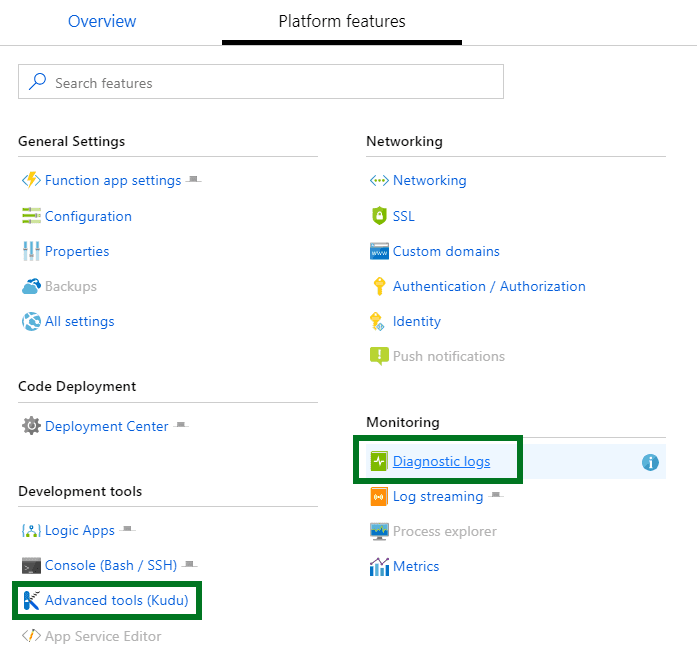
Task: Select the Platform features tab
Action: pyautogui.click(x=342, y=21)
